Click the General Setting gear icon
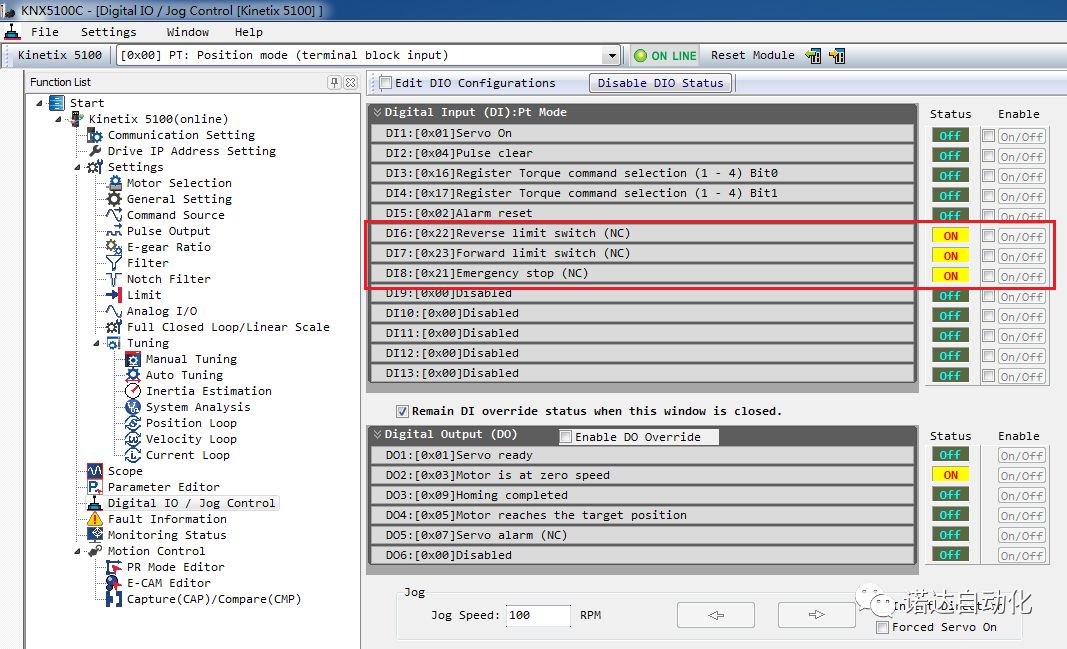Viewport: 1067px width, 649px height. pyautogui.click(x=114, y=199)
